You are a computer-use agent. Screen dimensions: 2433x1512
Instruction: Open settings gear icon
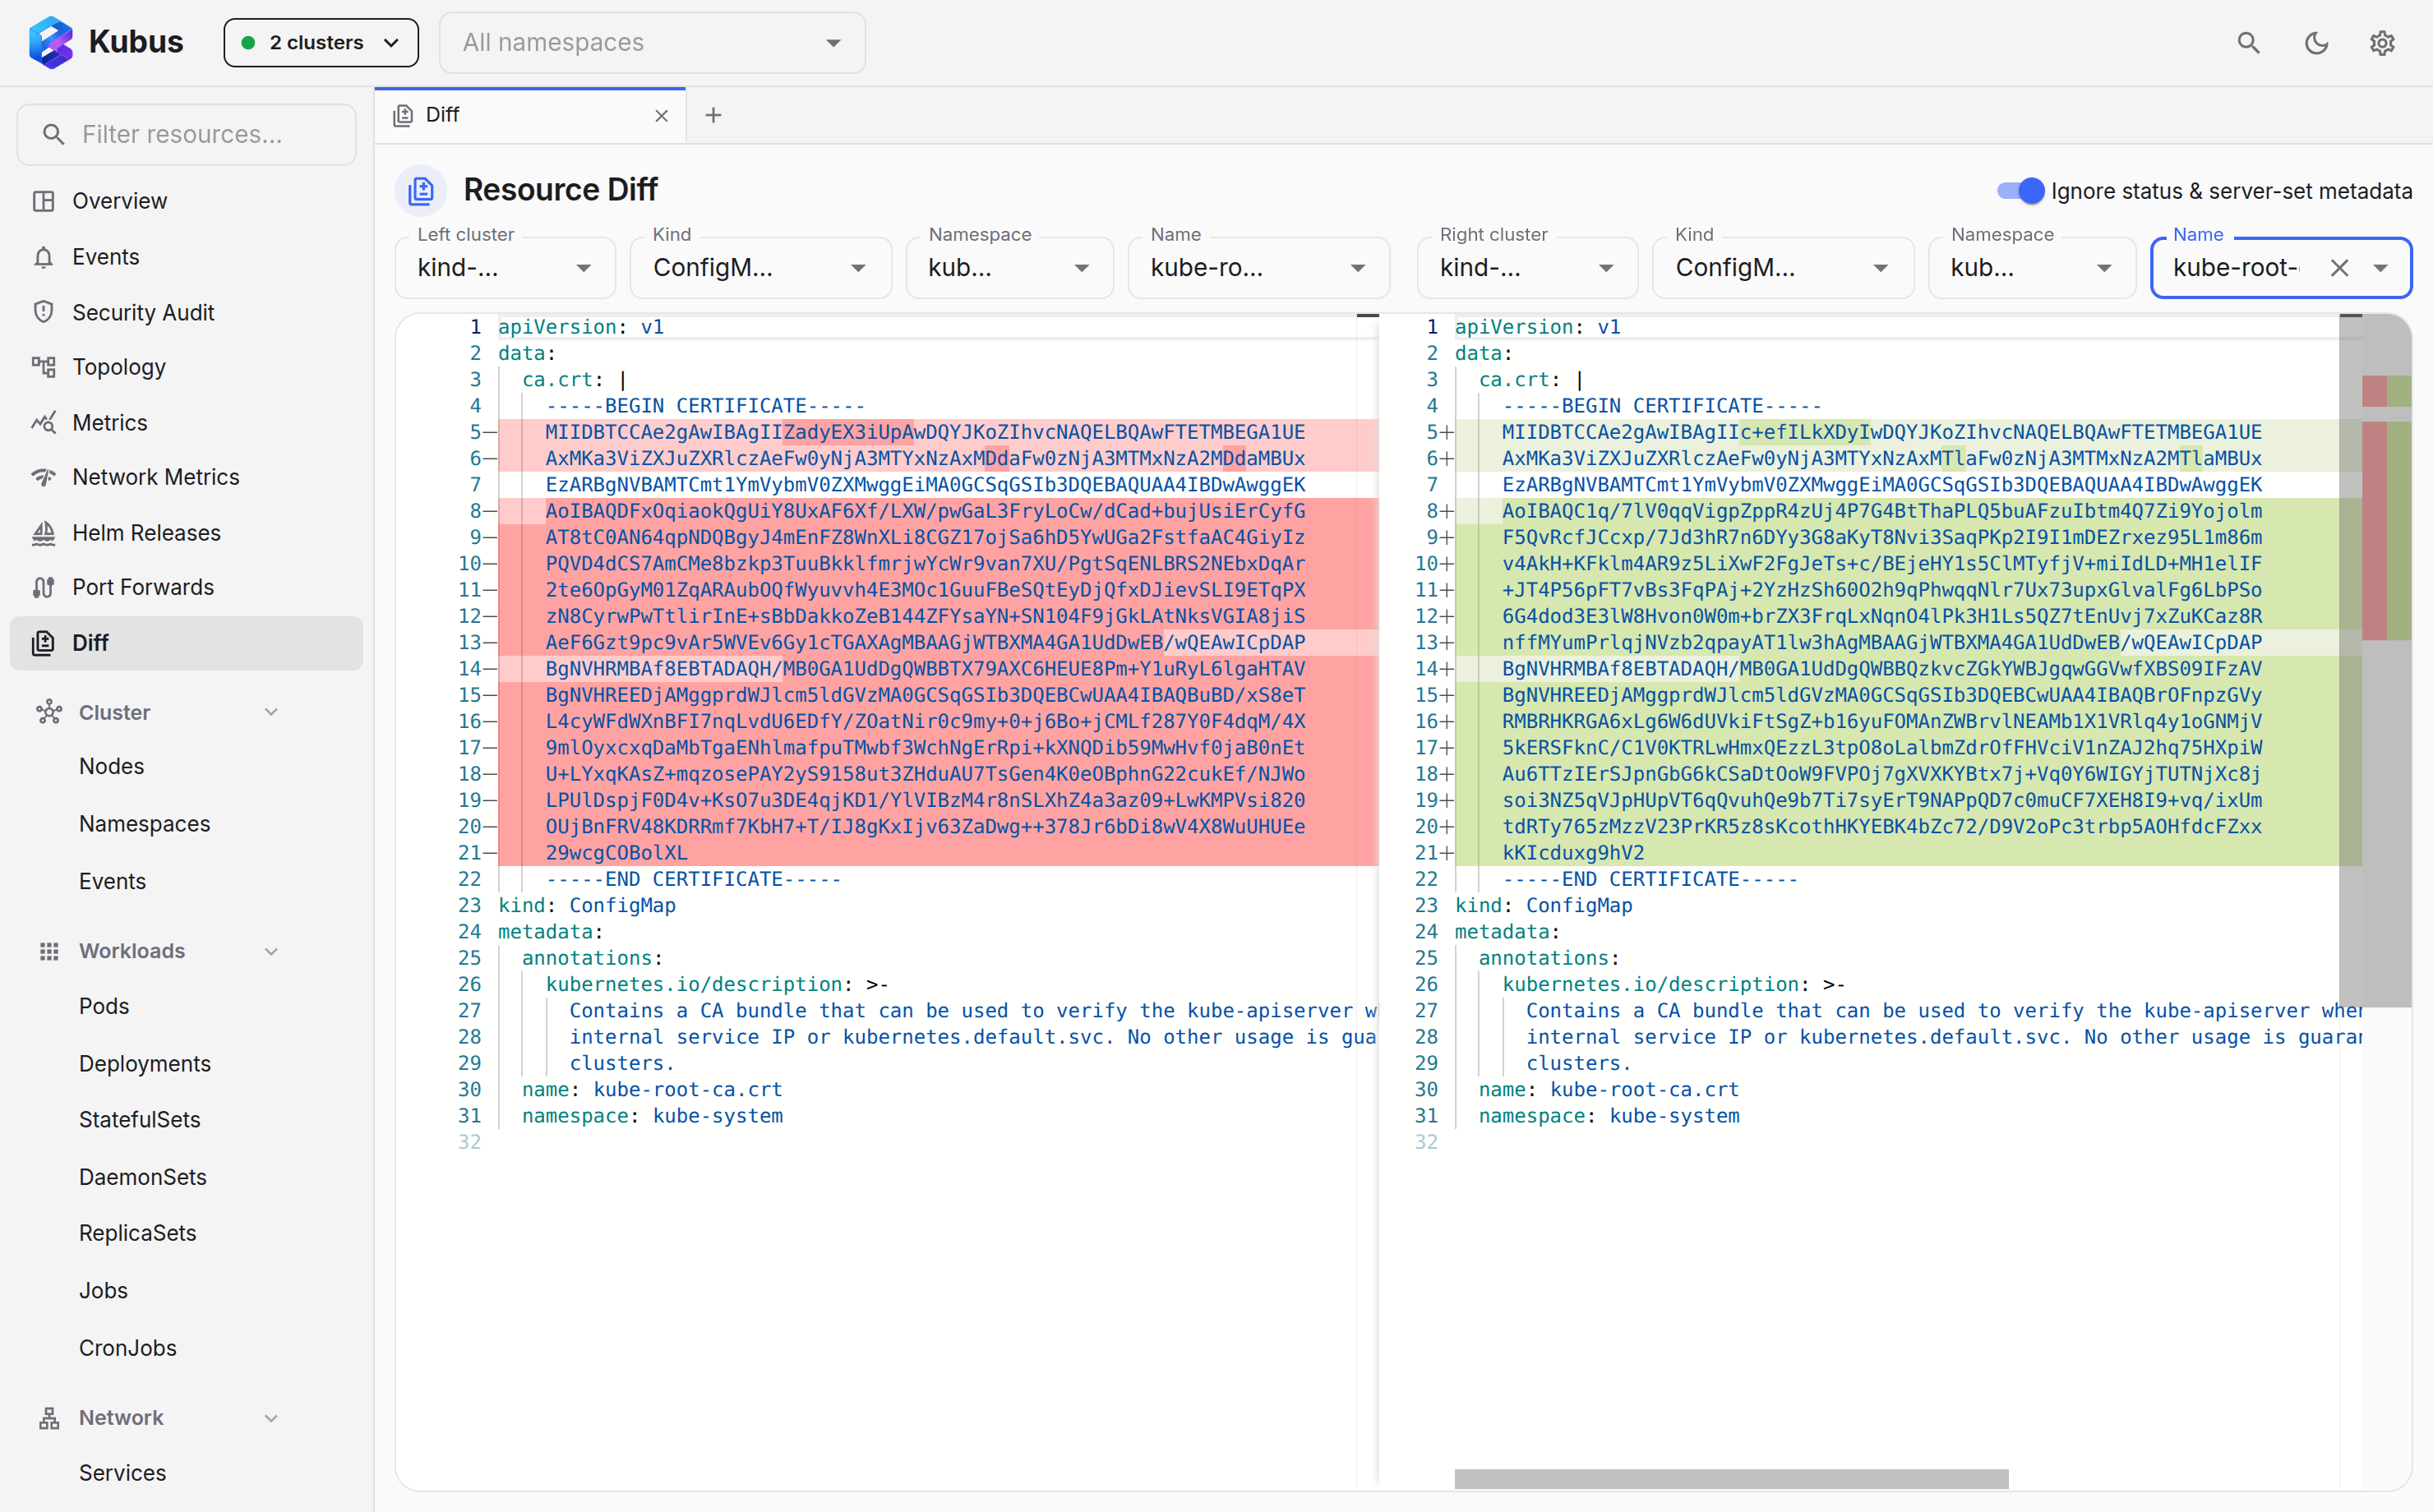pos(2382,42)
